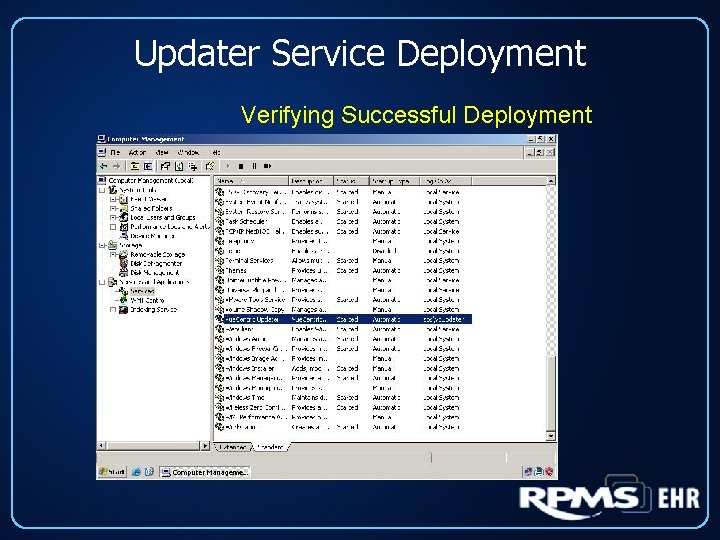Click the rightmost red system tray icon
The width and height of the screenshot is (720, 540).
[x=549, y=472]
